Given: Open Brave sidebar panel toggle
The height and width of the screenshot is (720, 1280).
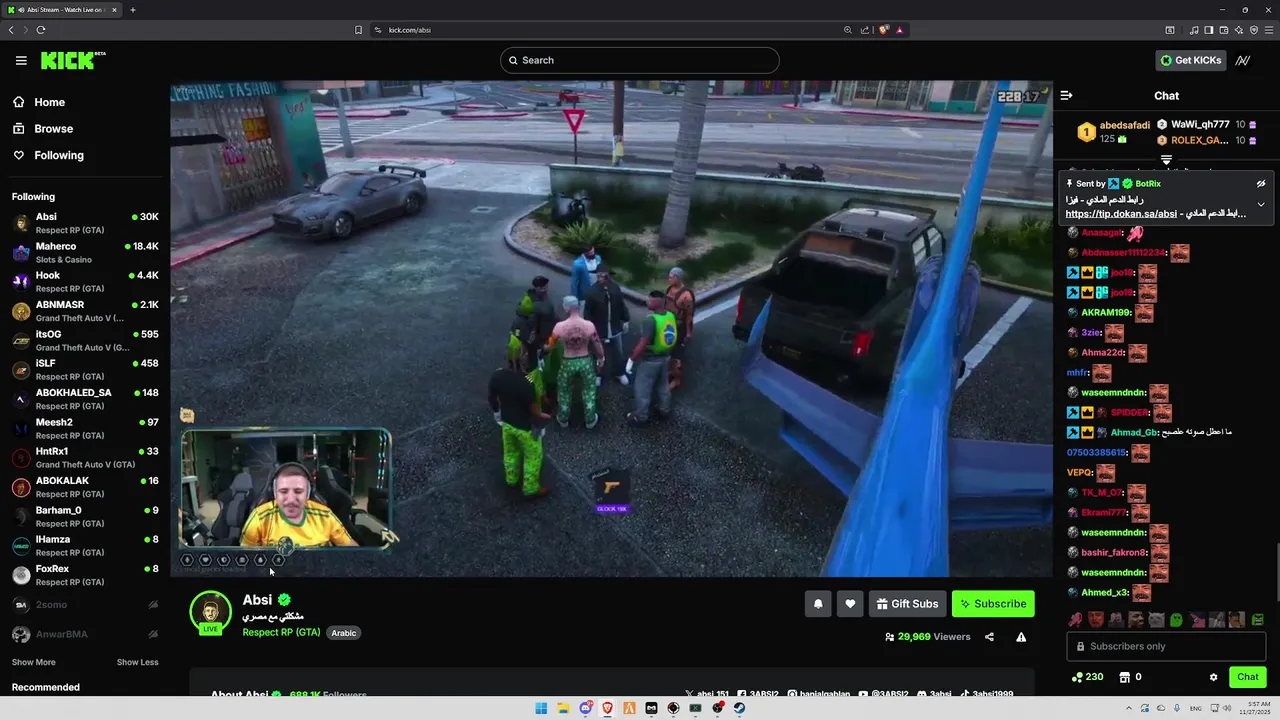Looking at the screenshot, I should pos(1209,30).
